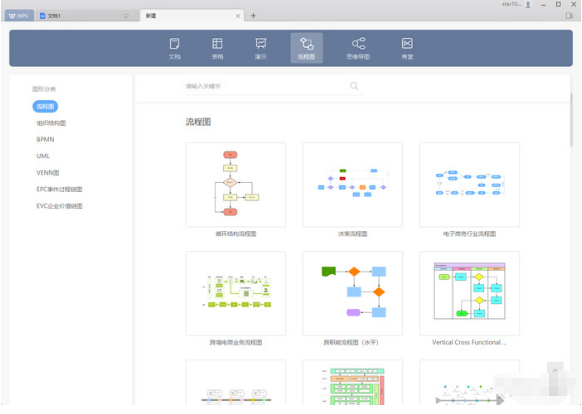This screenshot has width=582, height=414.
Task: Click the small icon on 文档1 tab
Action: pyautogui.click(x=126, y=16)
